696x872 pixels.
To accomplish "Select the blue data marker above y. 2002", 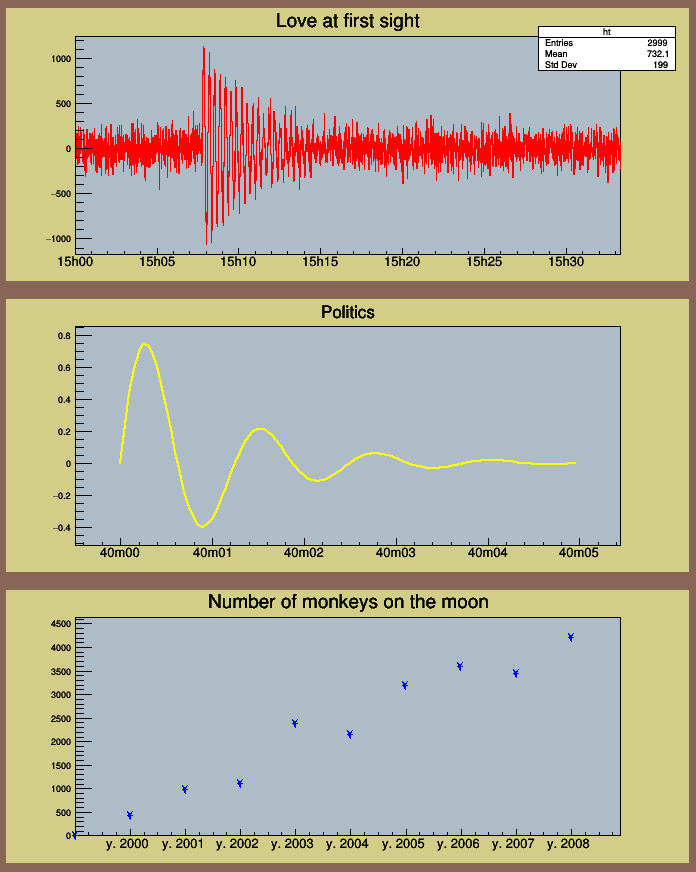I will [x=240, y=783].
